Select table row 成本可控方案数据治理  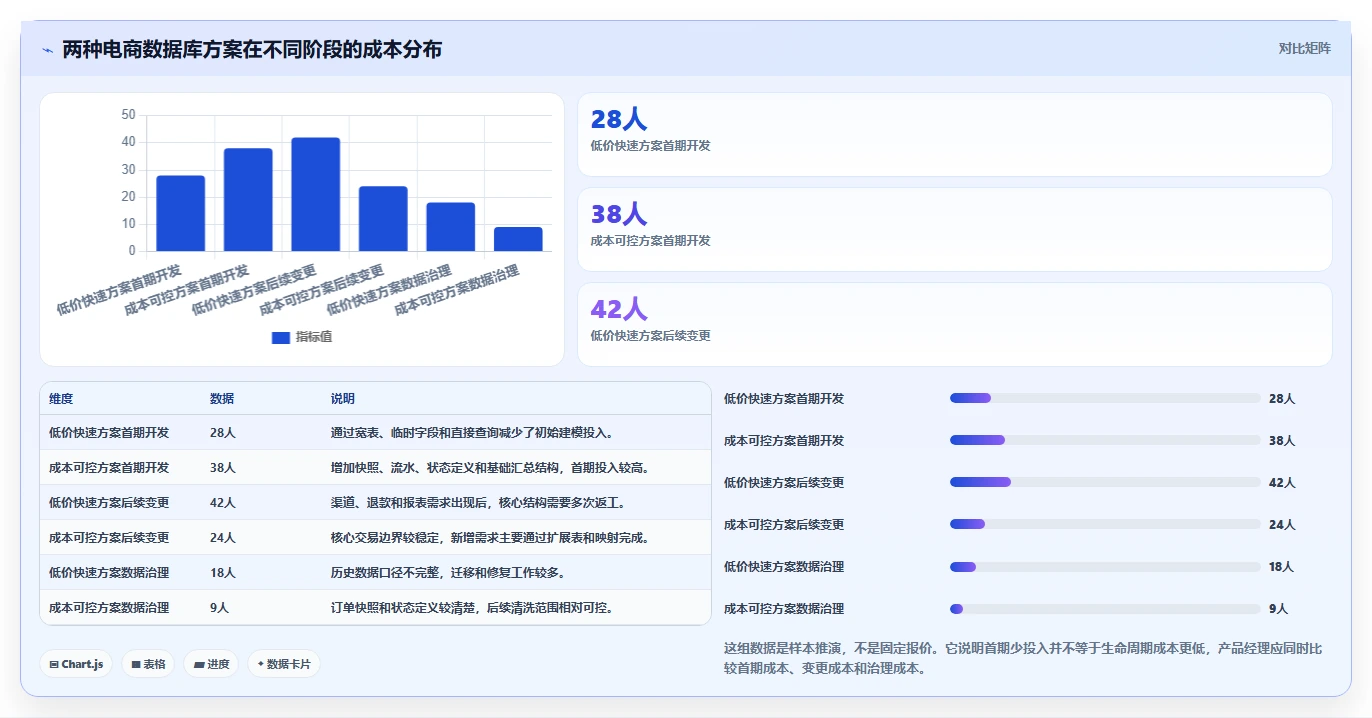tap(375, 607)
